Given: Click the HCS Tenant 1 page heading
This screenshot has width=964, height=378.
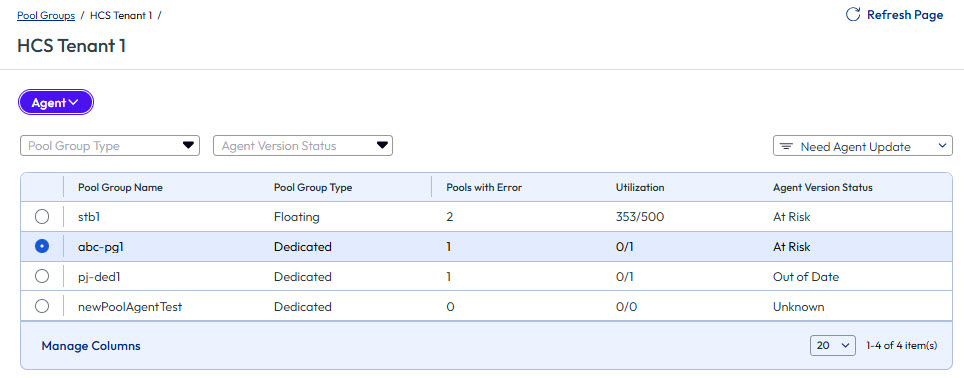Looking at the screenshot, I should [x=71, y=46].
